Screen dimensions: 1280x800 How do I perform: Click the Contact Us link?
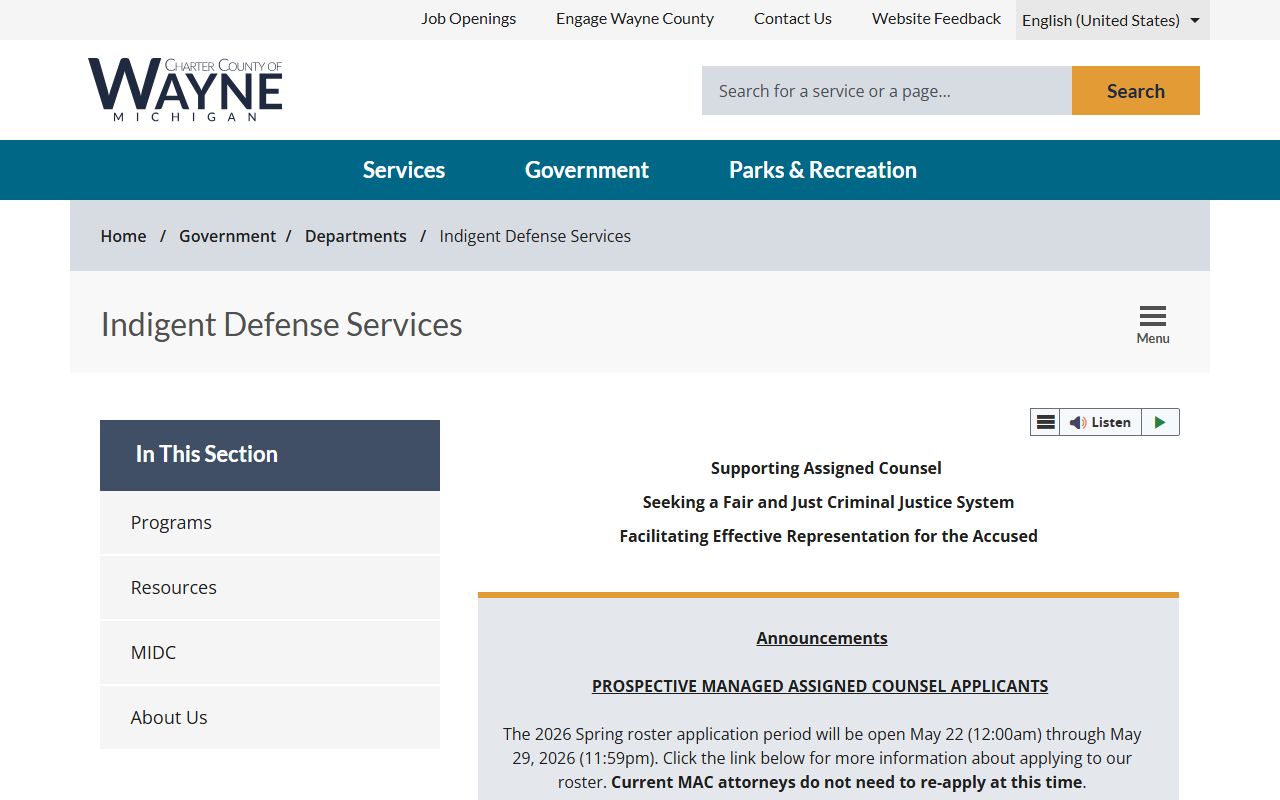[793, 18]
